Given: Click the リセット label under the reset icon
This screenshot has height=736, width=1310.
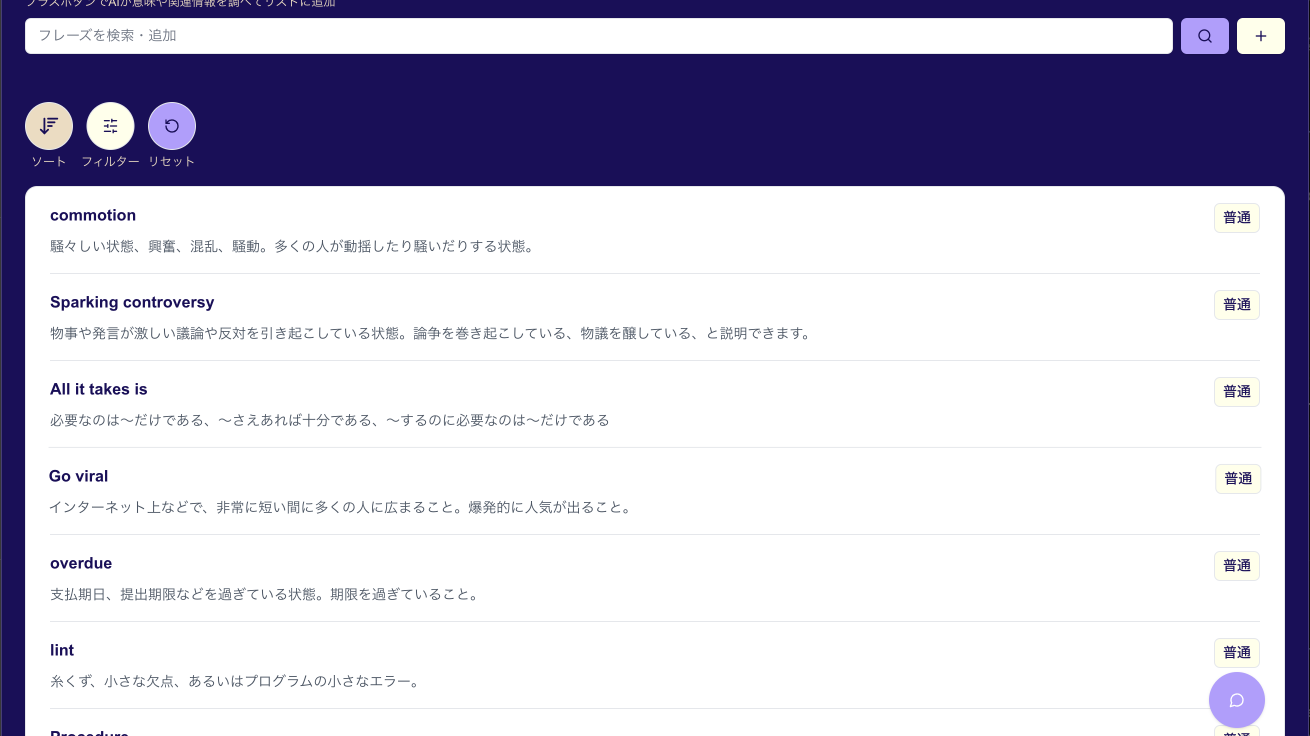Looking at the screenshot, I should 172,161.
